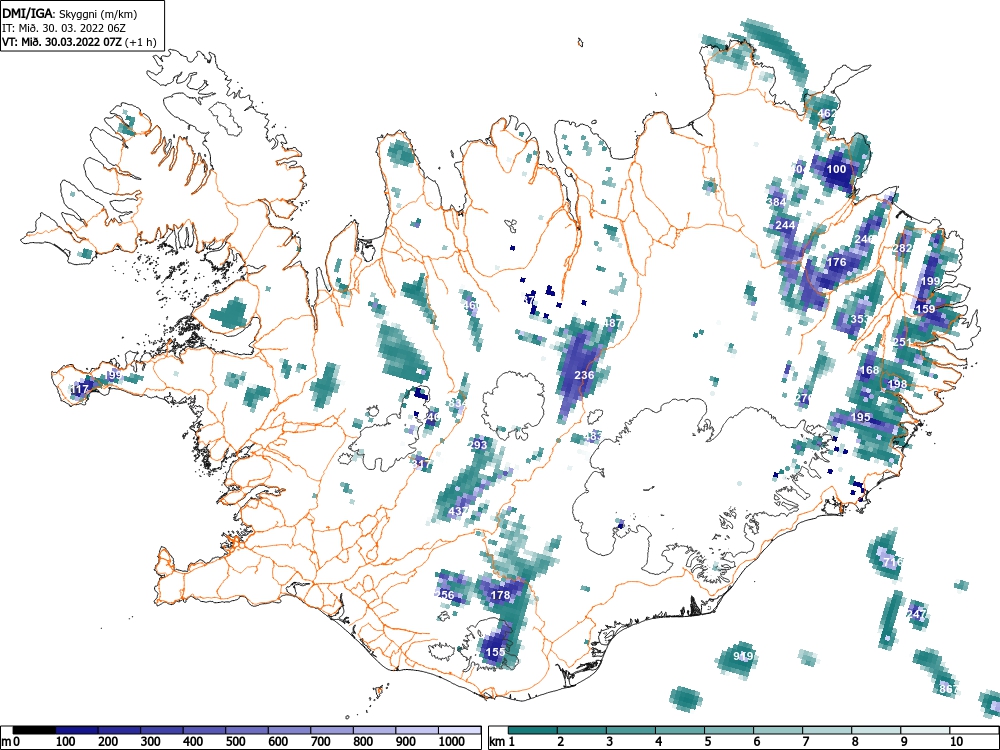Select the 400–500 m legend swatch
Viewport: 1000px width, 750px height.
[205, 730]
